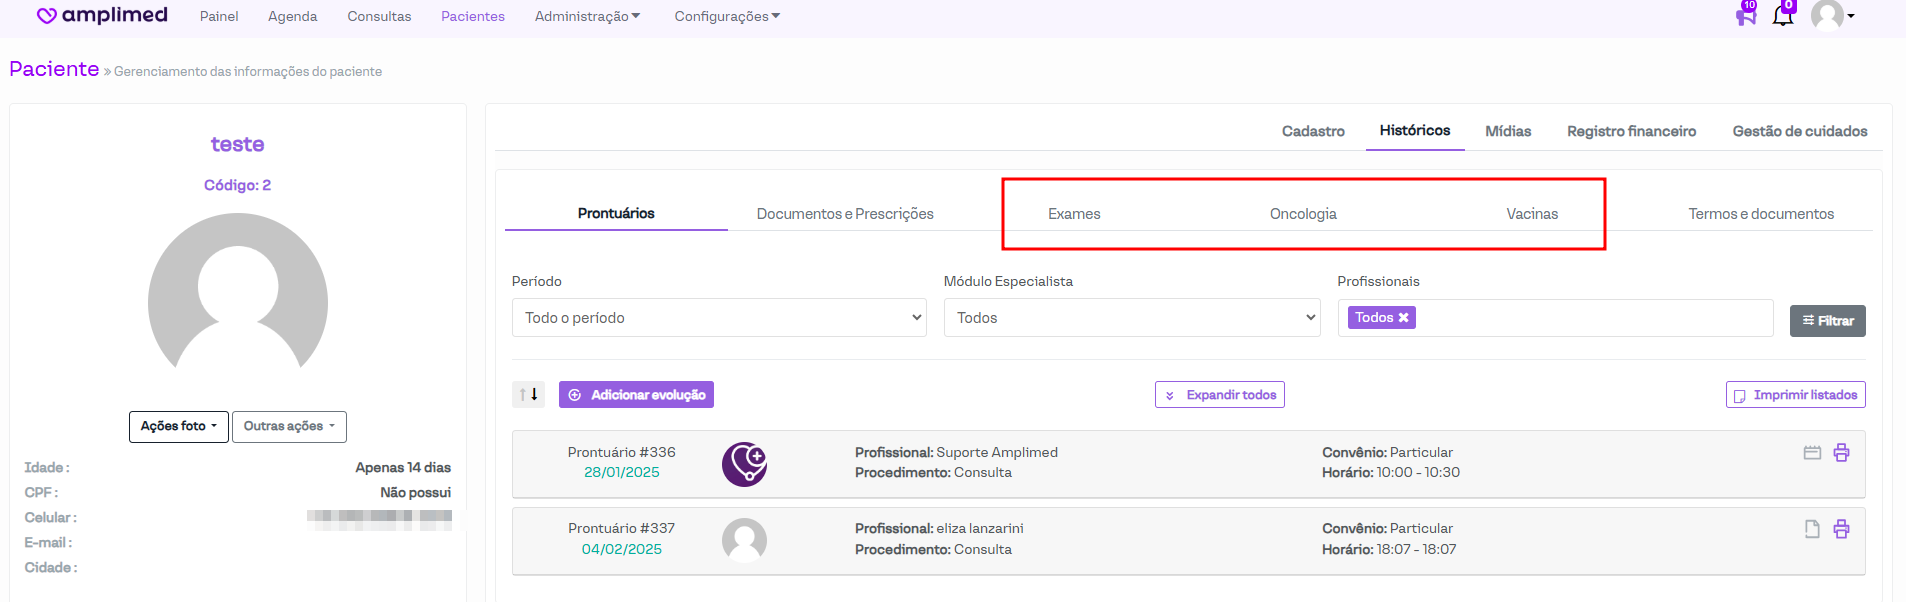Print Prontuário #337 with printer icon
This screenshot has height=602, width=1906.
click(x=1841, y=529)
